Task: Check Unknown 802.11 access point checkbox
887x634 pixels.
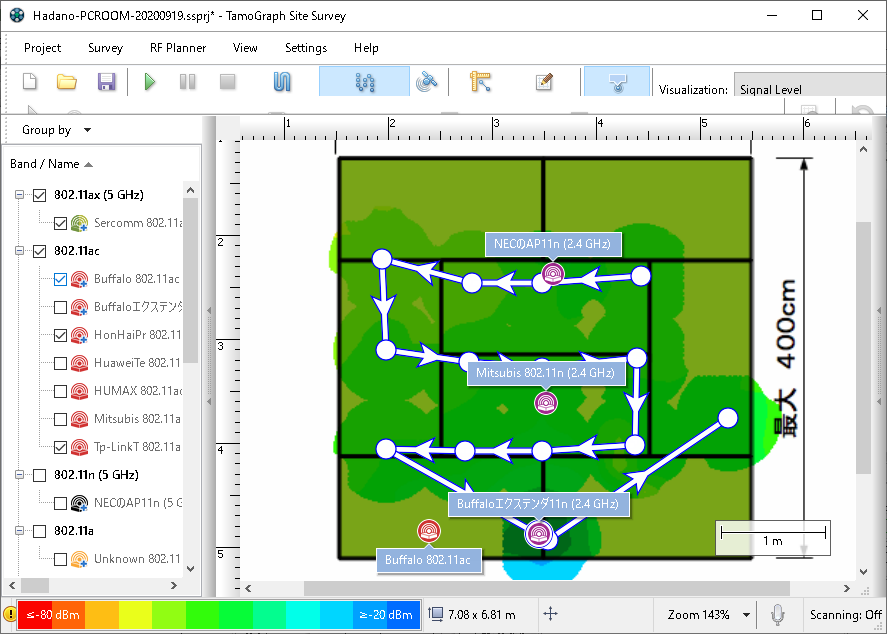Action: click(61, 559)
